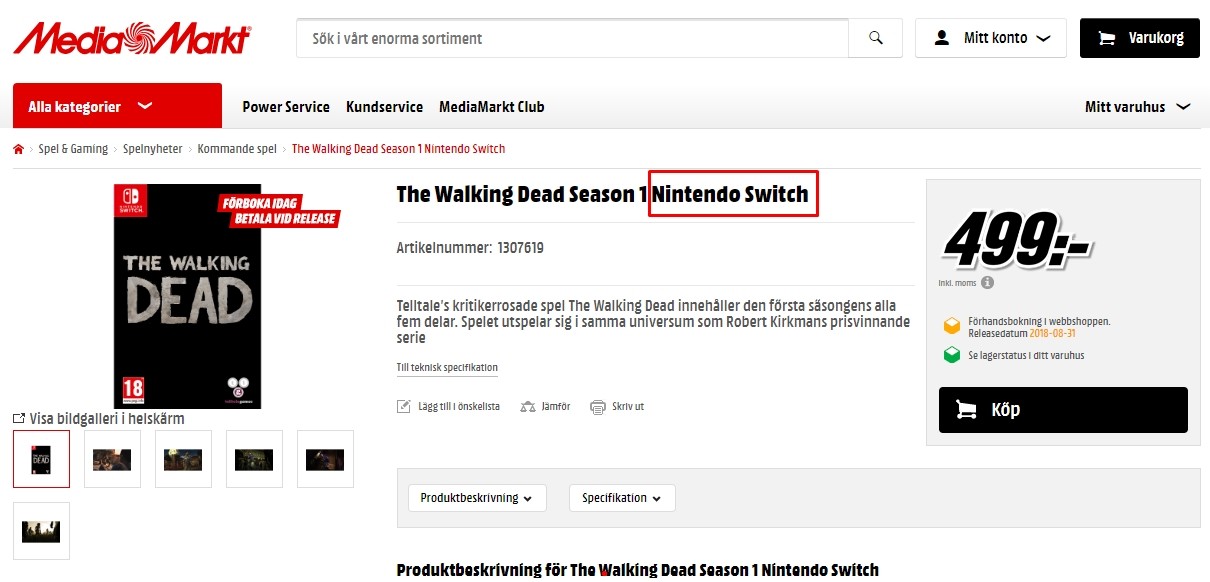
Task: Click the Köp button
Action: pos(1063,410)
